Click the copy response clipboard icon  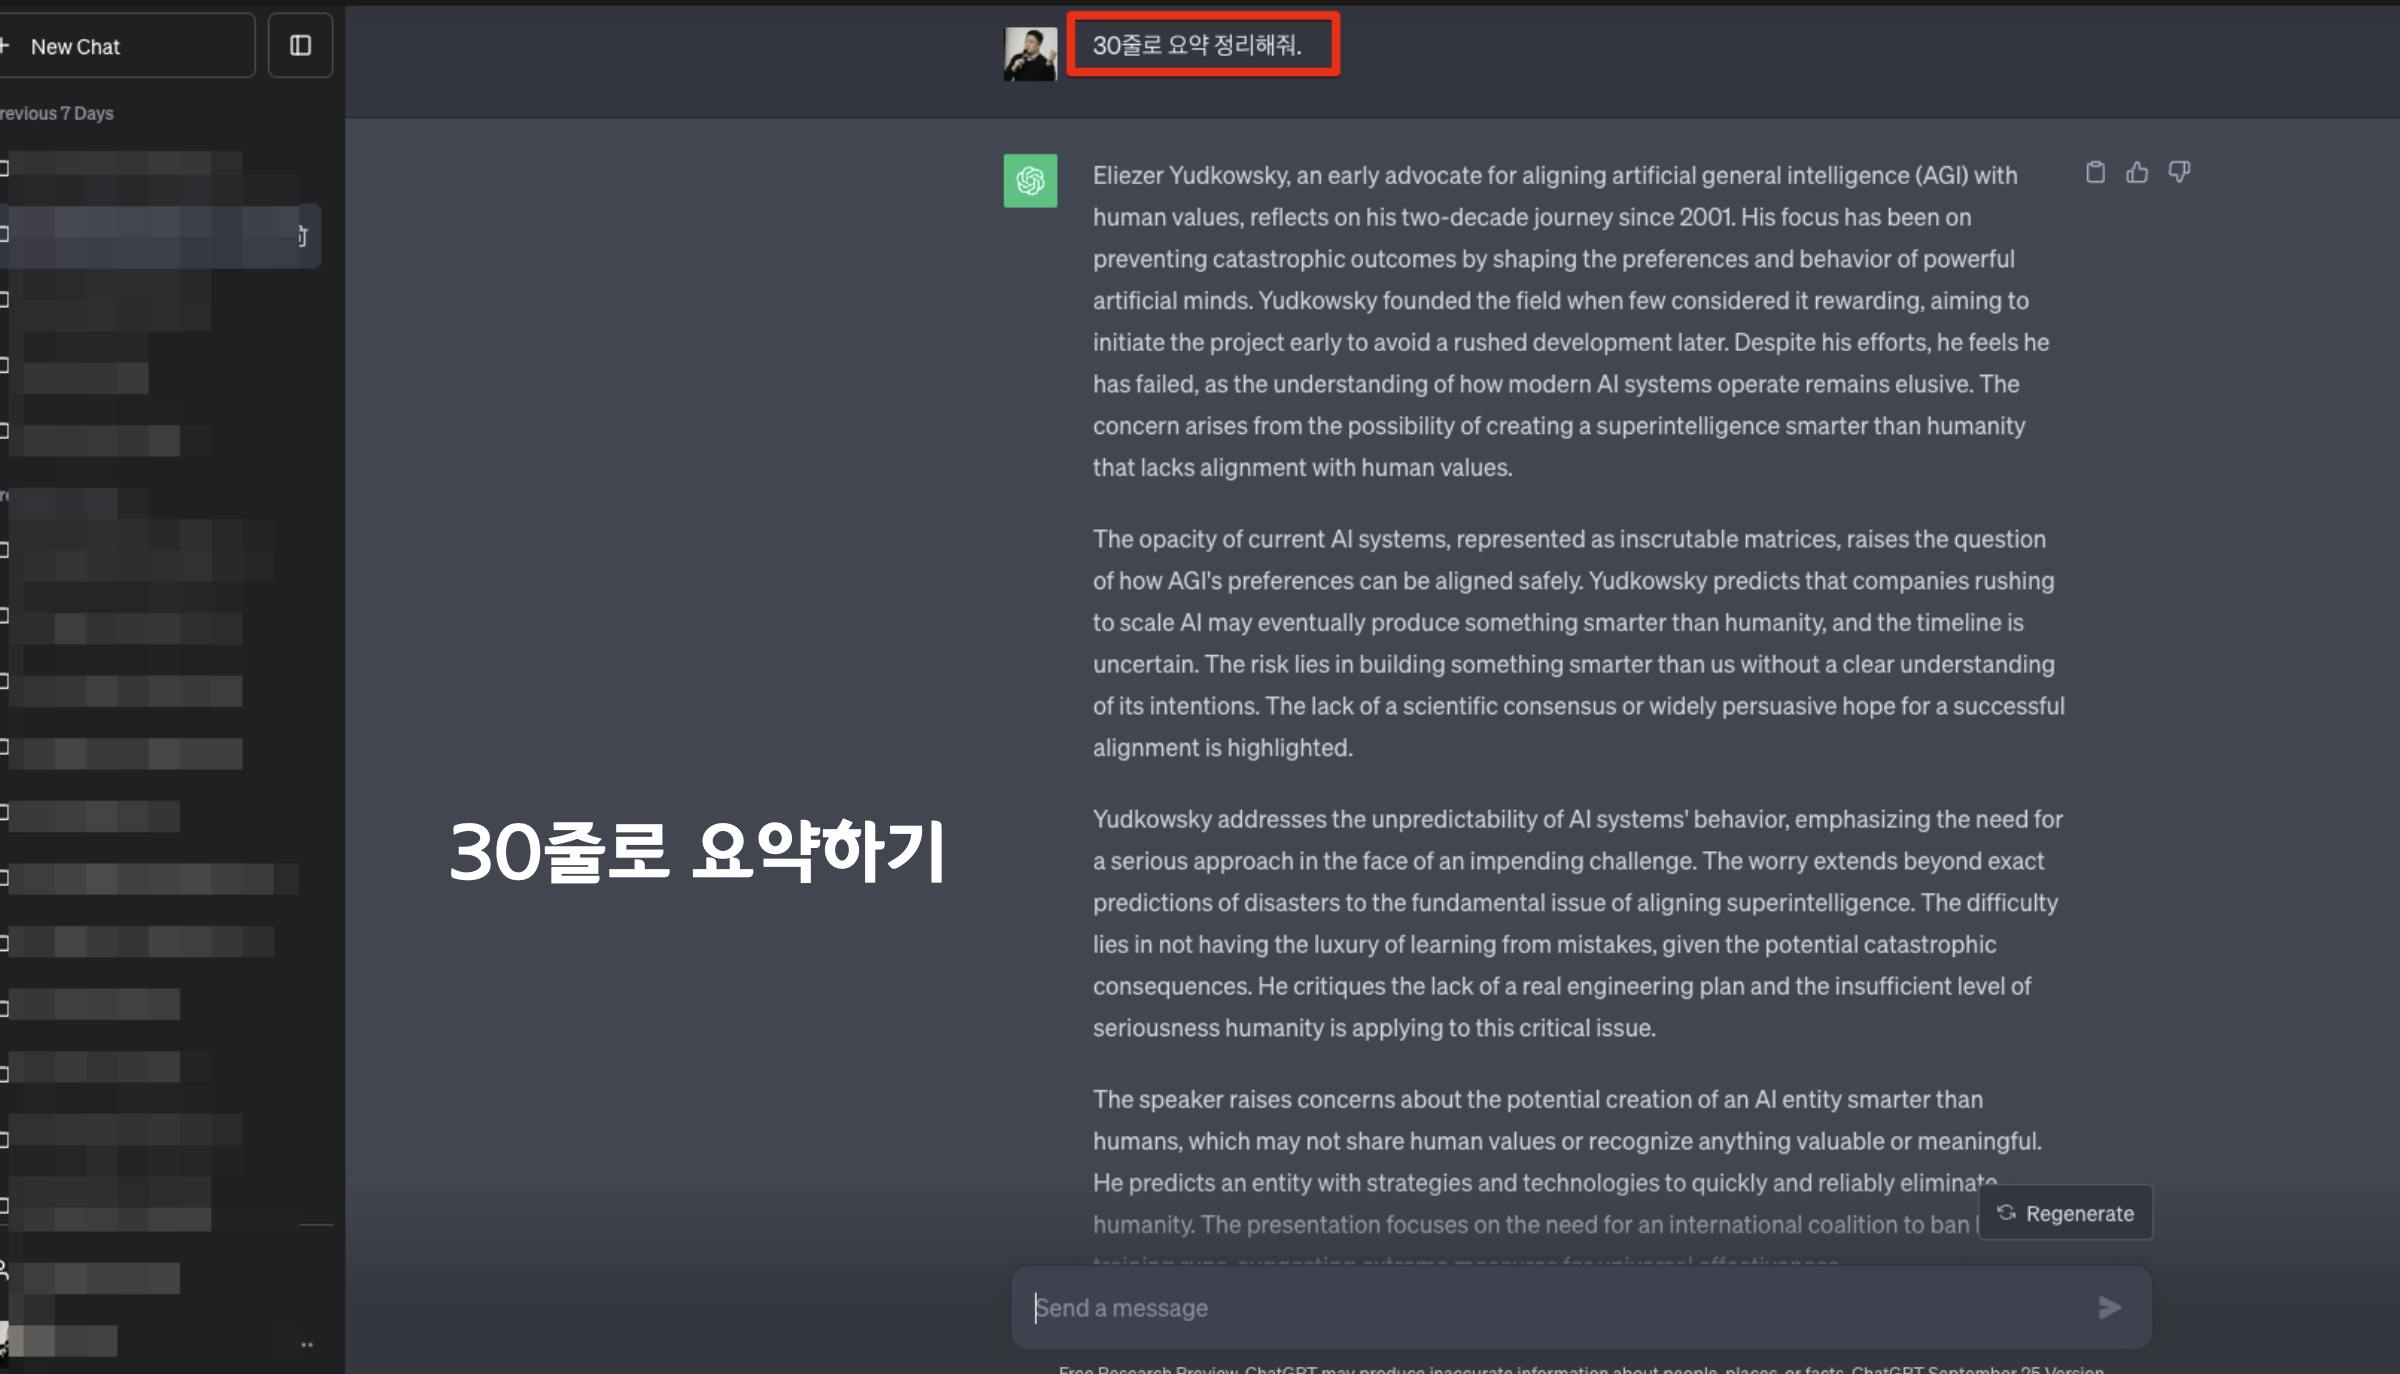tap(2095, 173)
